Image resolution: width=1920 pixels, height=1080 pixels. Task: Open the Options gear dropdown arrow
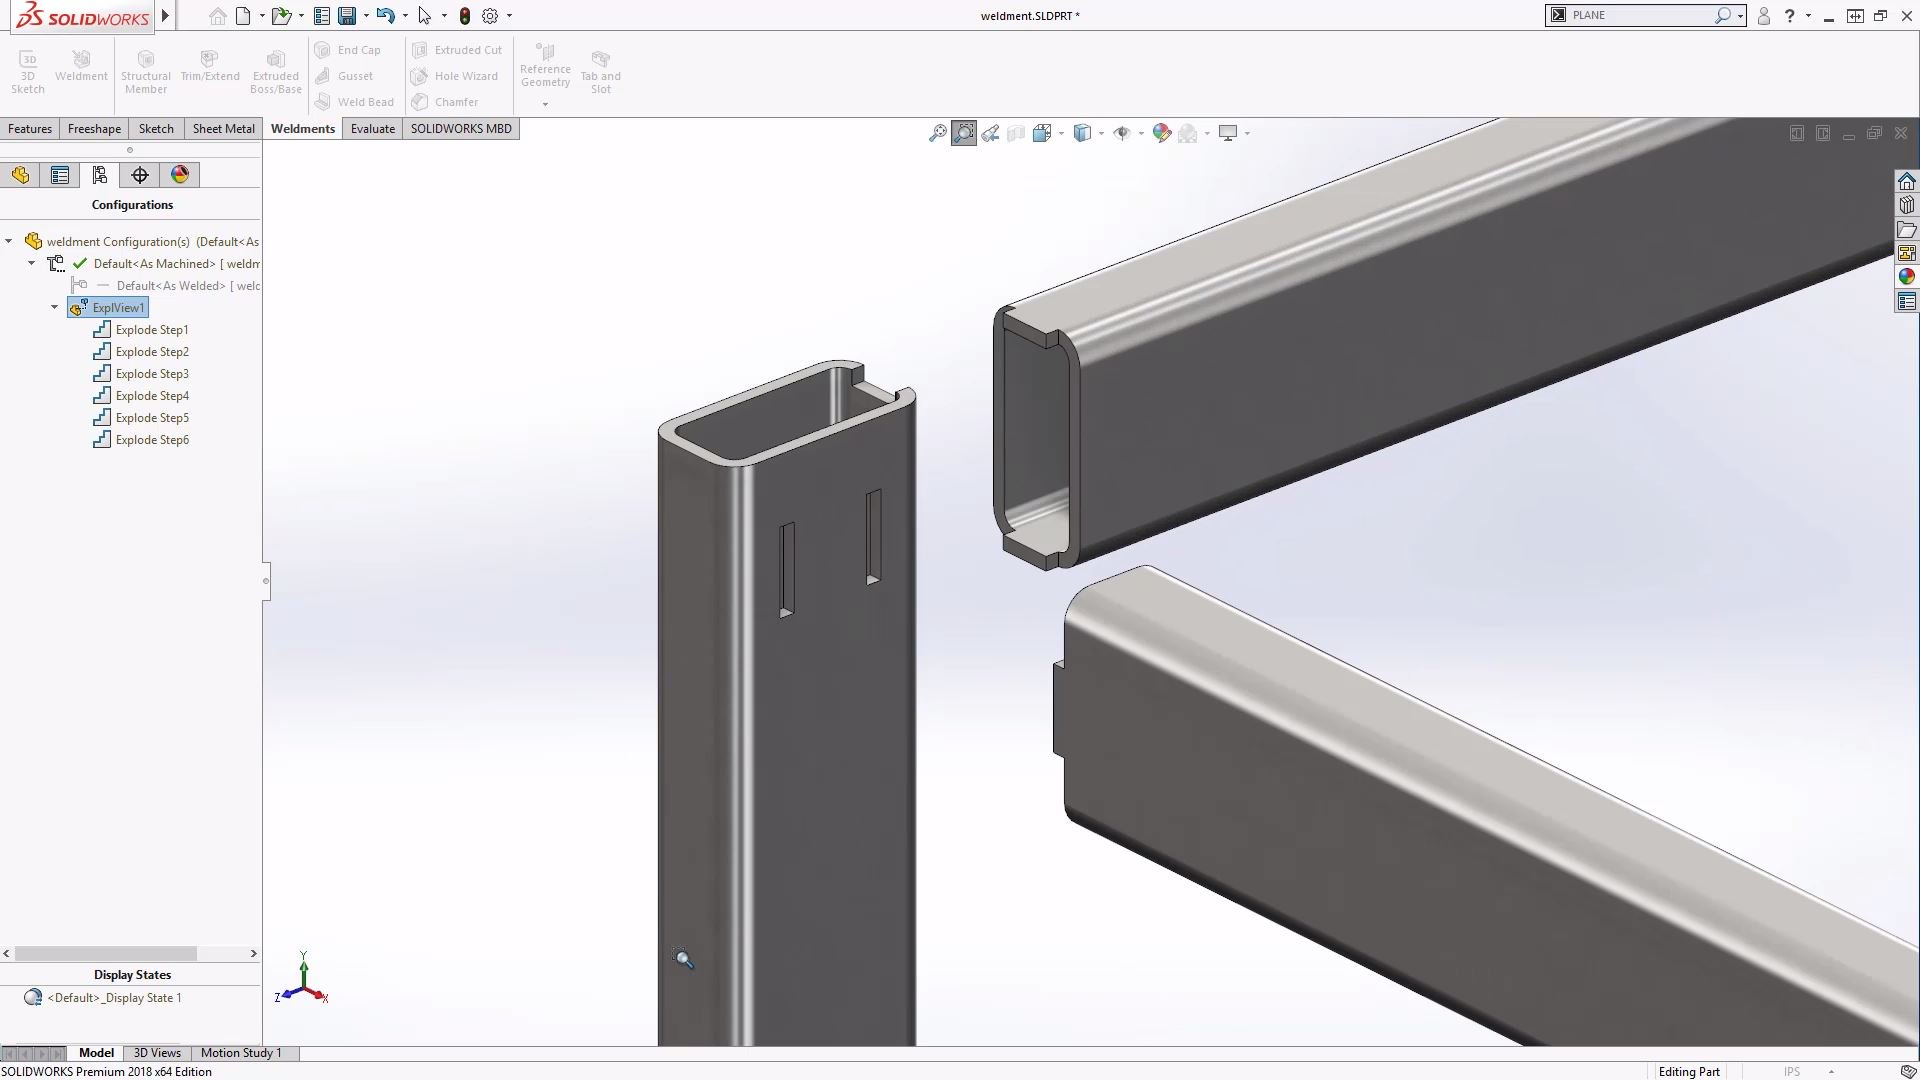(x=509, y=16)
